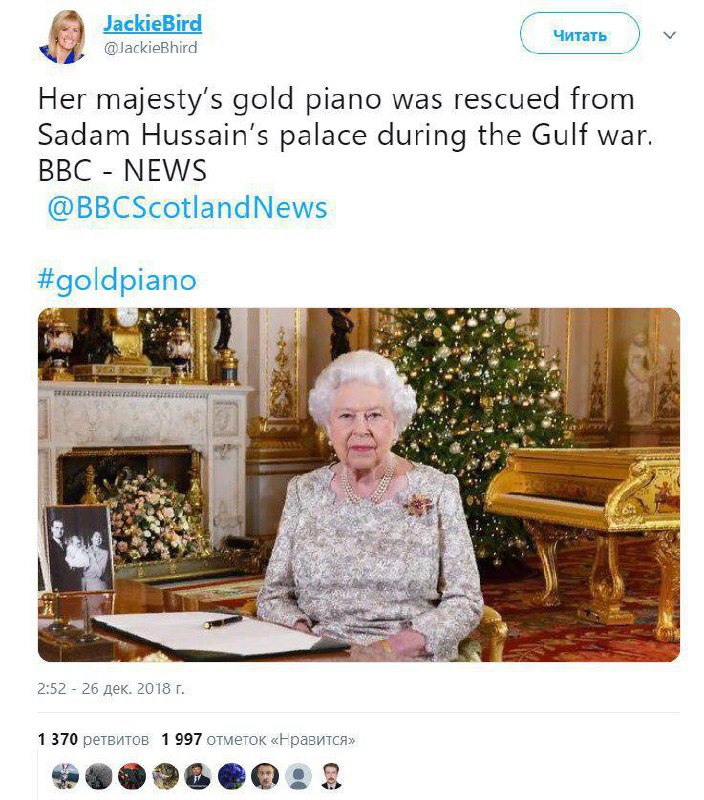The height and width of the screenshot is (800, 704).
Task: Click the #goldpiano hashtag
Action: (117, 279)
